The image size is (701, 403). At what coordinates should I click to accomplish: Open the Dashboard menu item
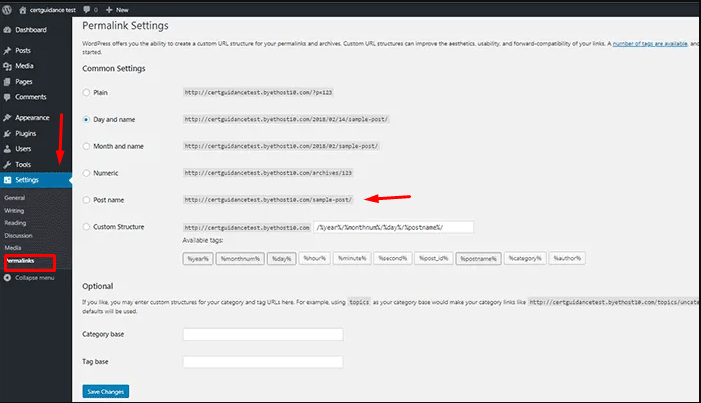point(31,30)
